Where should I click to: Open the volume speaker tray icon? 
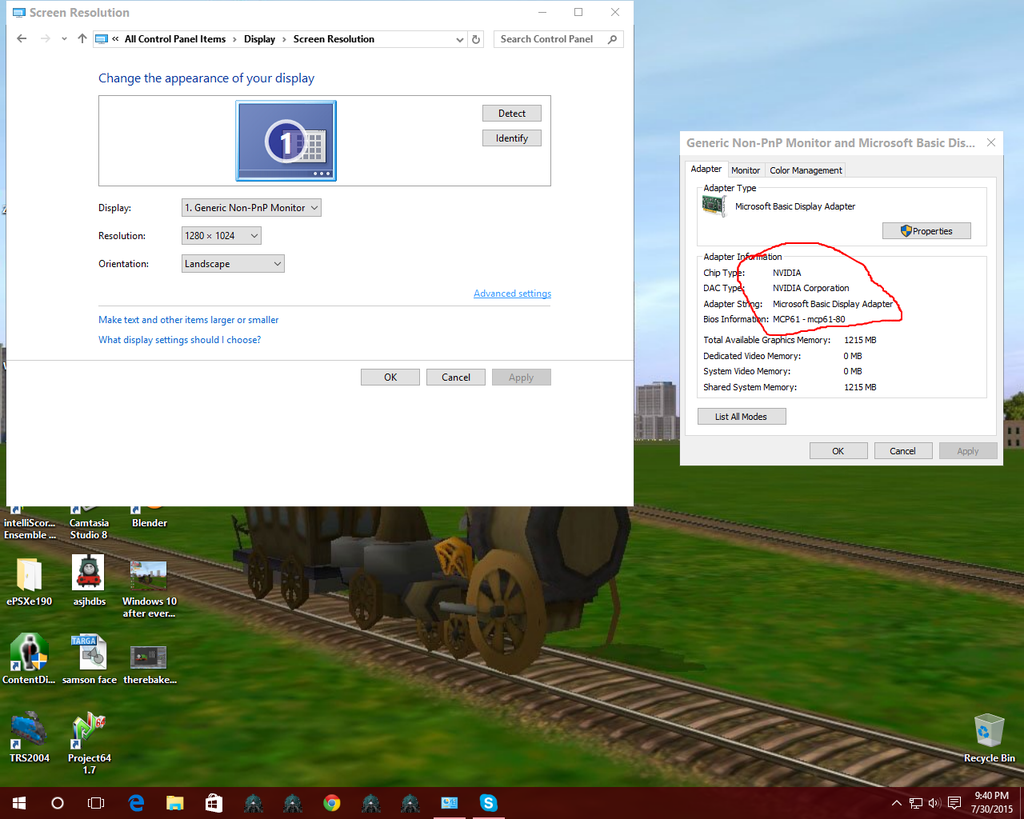pos(935,803)
